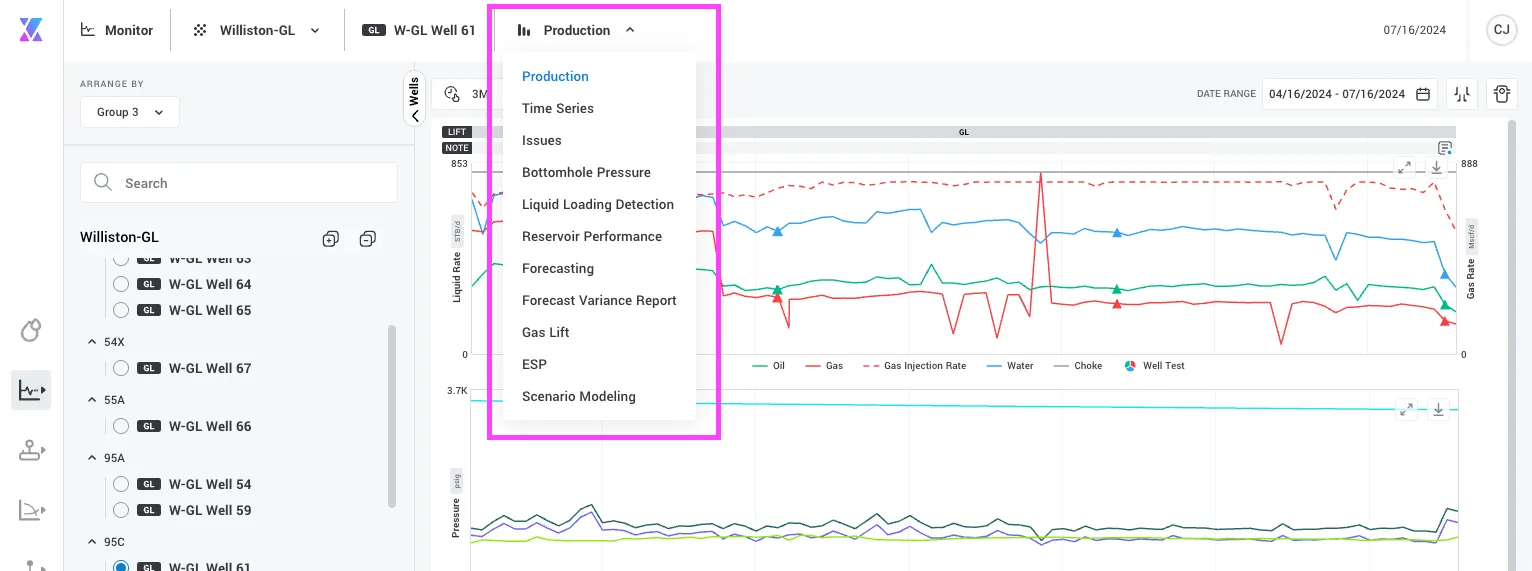Click the app logo in top-left corner
The image size is (1532, 571).
(x=31, y=30)
